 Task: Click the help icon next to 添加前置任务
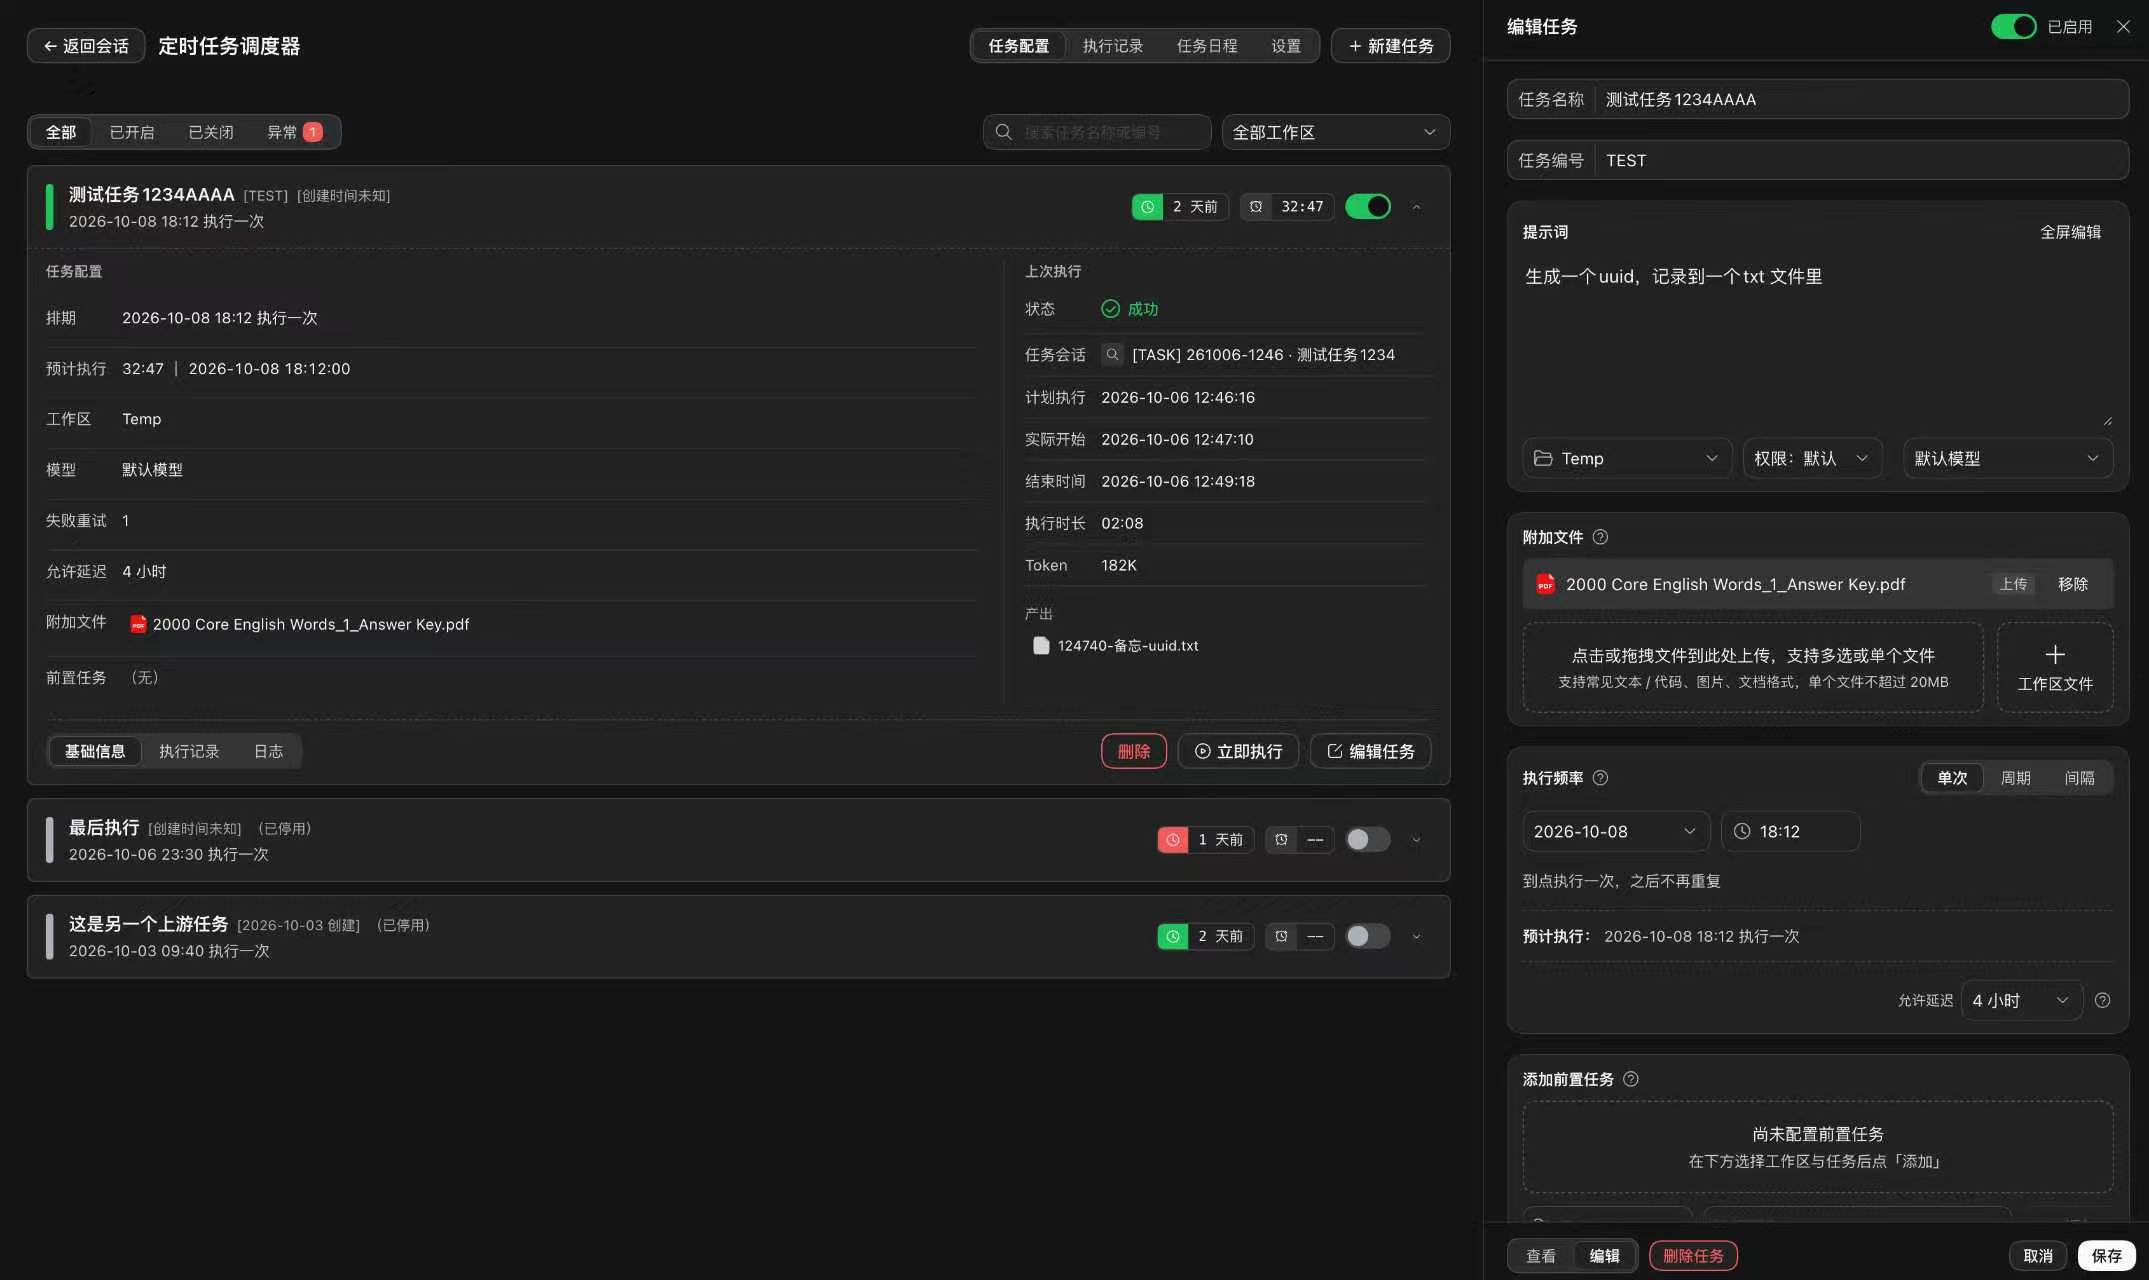1631,1079
